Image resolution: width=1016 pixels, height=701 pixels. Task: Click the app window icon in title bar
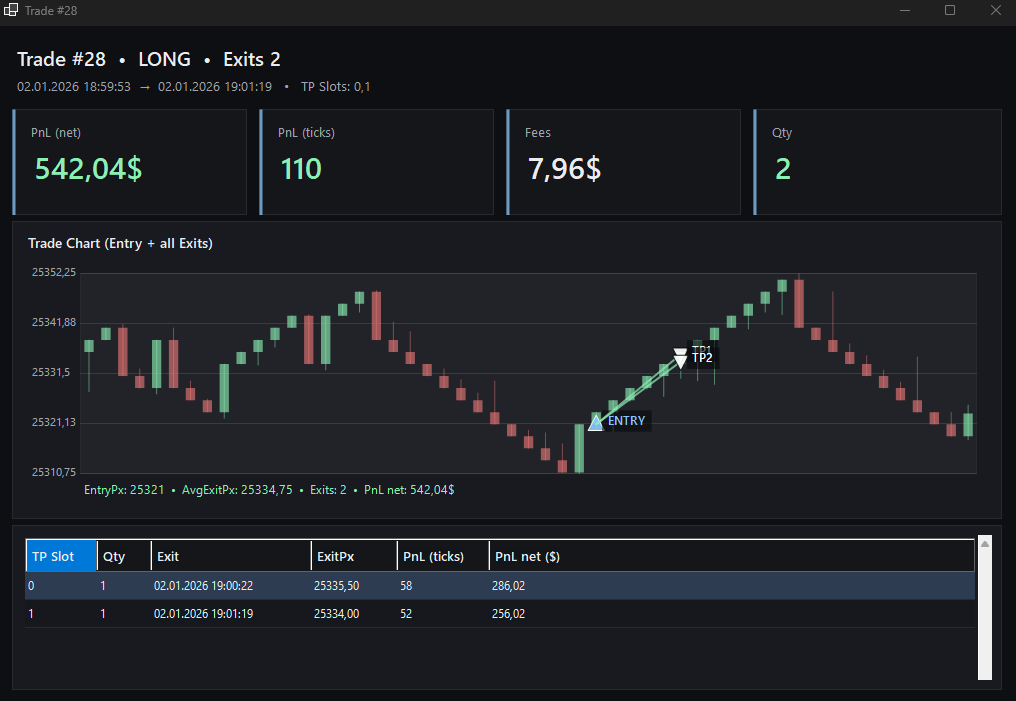11,11
